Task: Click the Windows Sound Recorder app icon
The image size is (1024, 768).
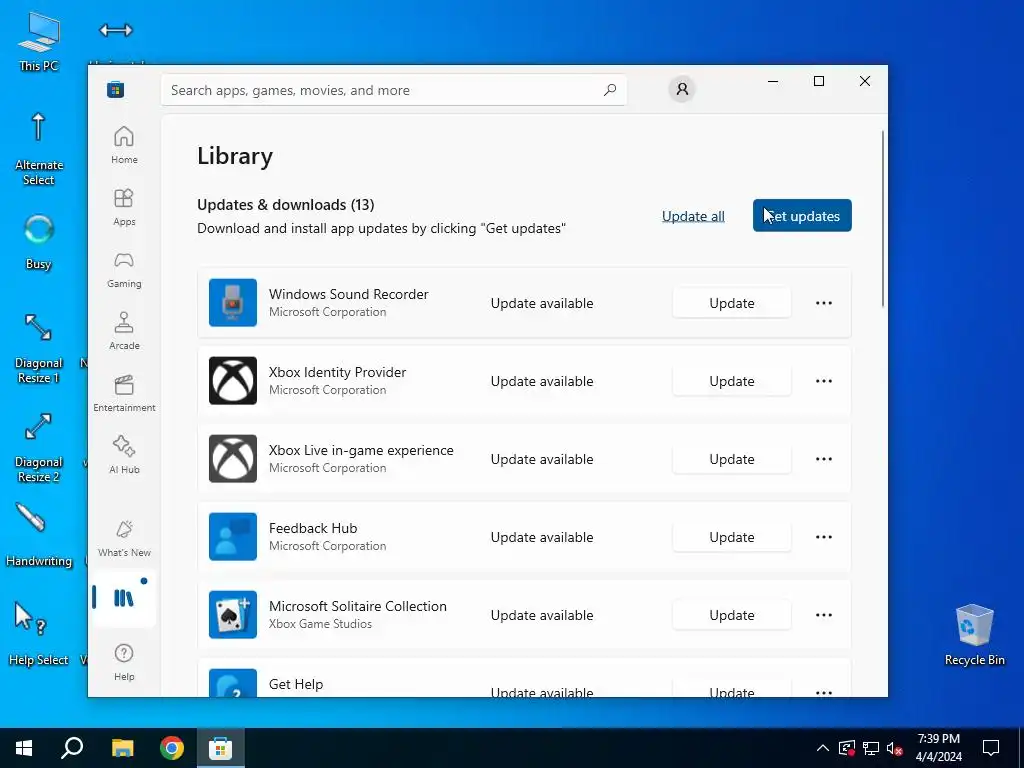Action: [232, 302]
